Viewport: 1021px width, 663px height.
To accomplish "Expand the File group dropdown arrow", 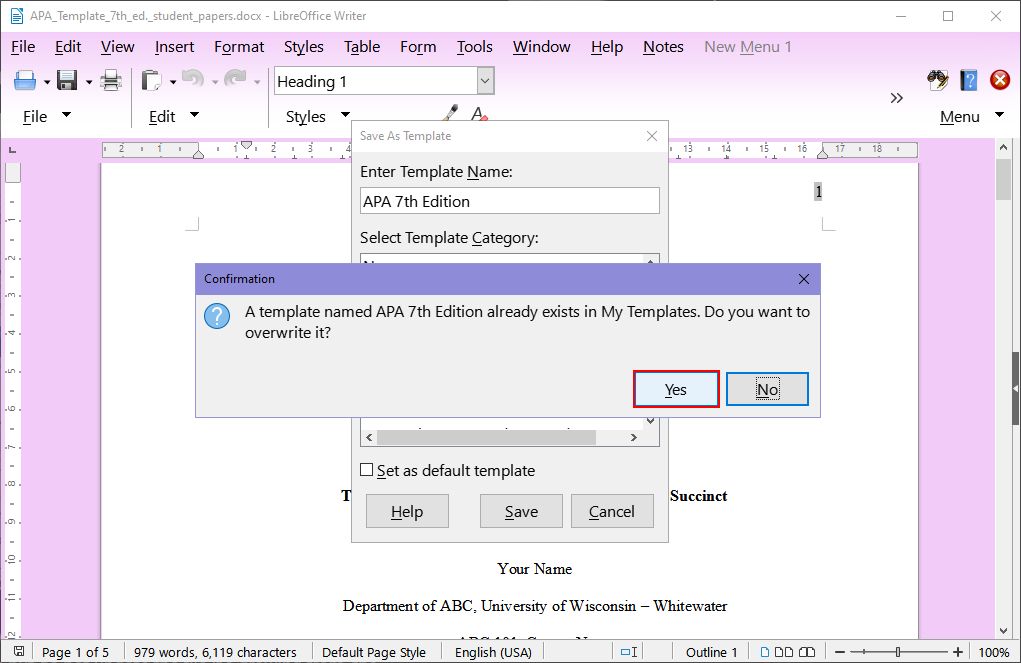I will (x=66, y=115).
